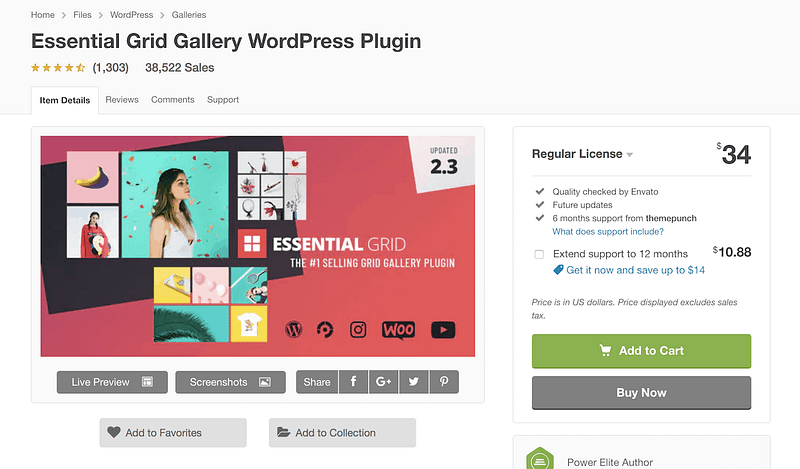Viewport: 800px width, 469px height.
Task: Click the Buy Now button
Action: 641,393
